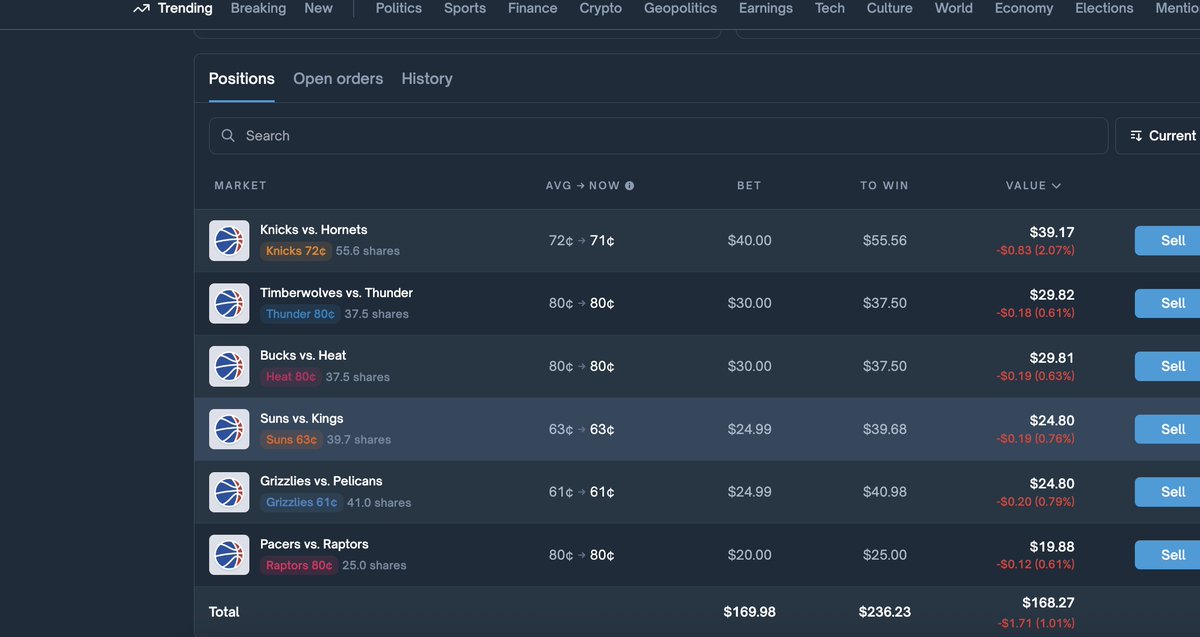Focus the positions Search field
This screenshot has height=637, width=1200.
click(x=658, y=136)
